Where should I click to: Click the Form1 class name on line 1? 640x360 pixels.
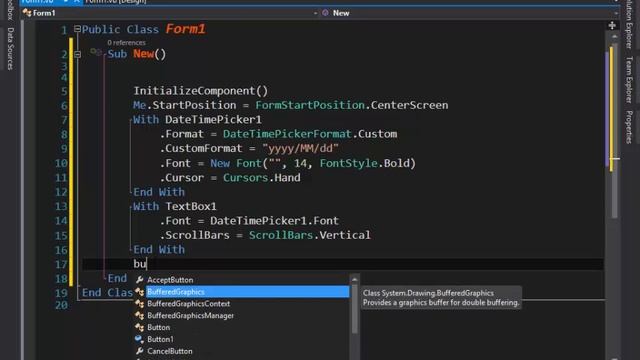[x=185, y=29]
